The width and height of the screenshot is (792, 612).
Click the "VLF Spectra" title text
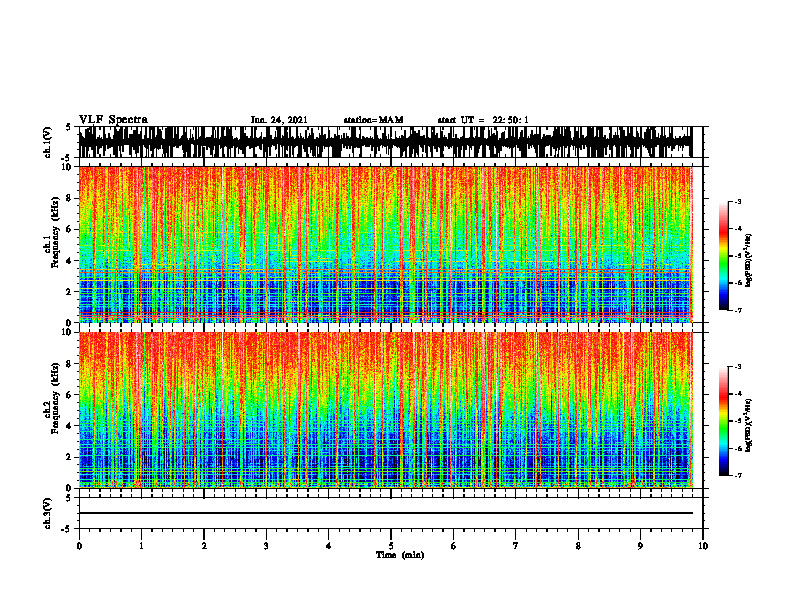[x=113, y=120]
